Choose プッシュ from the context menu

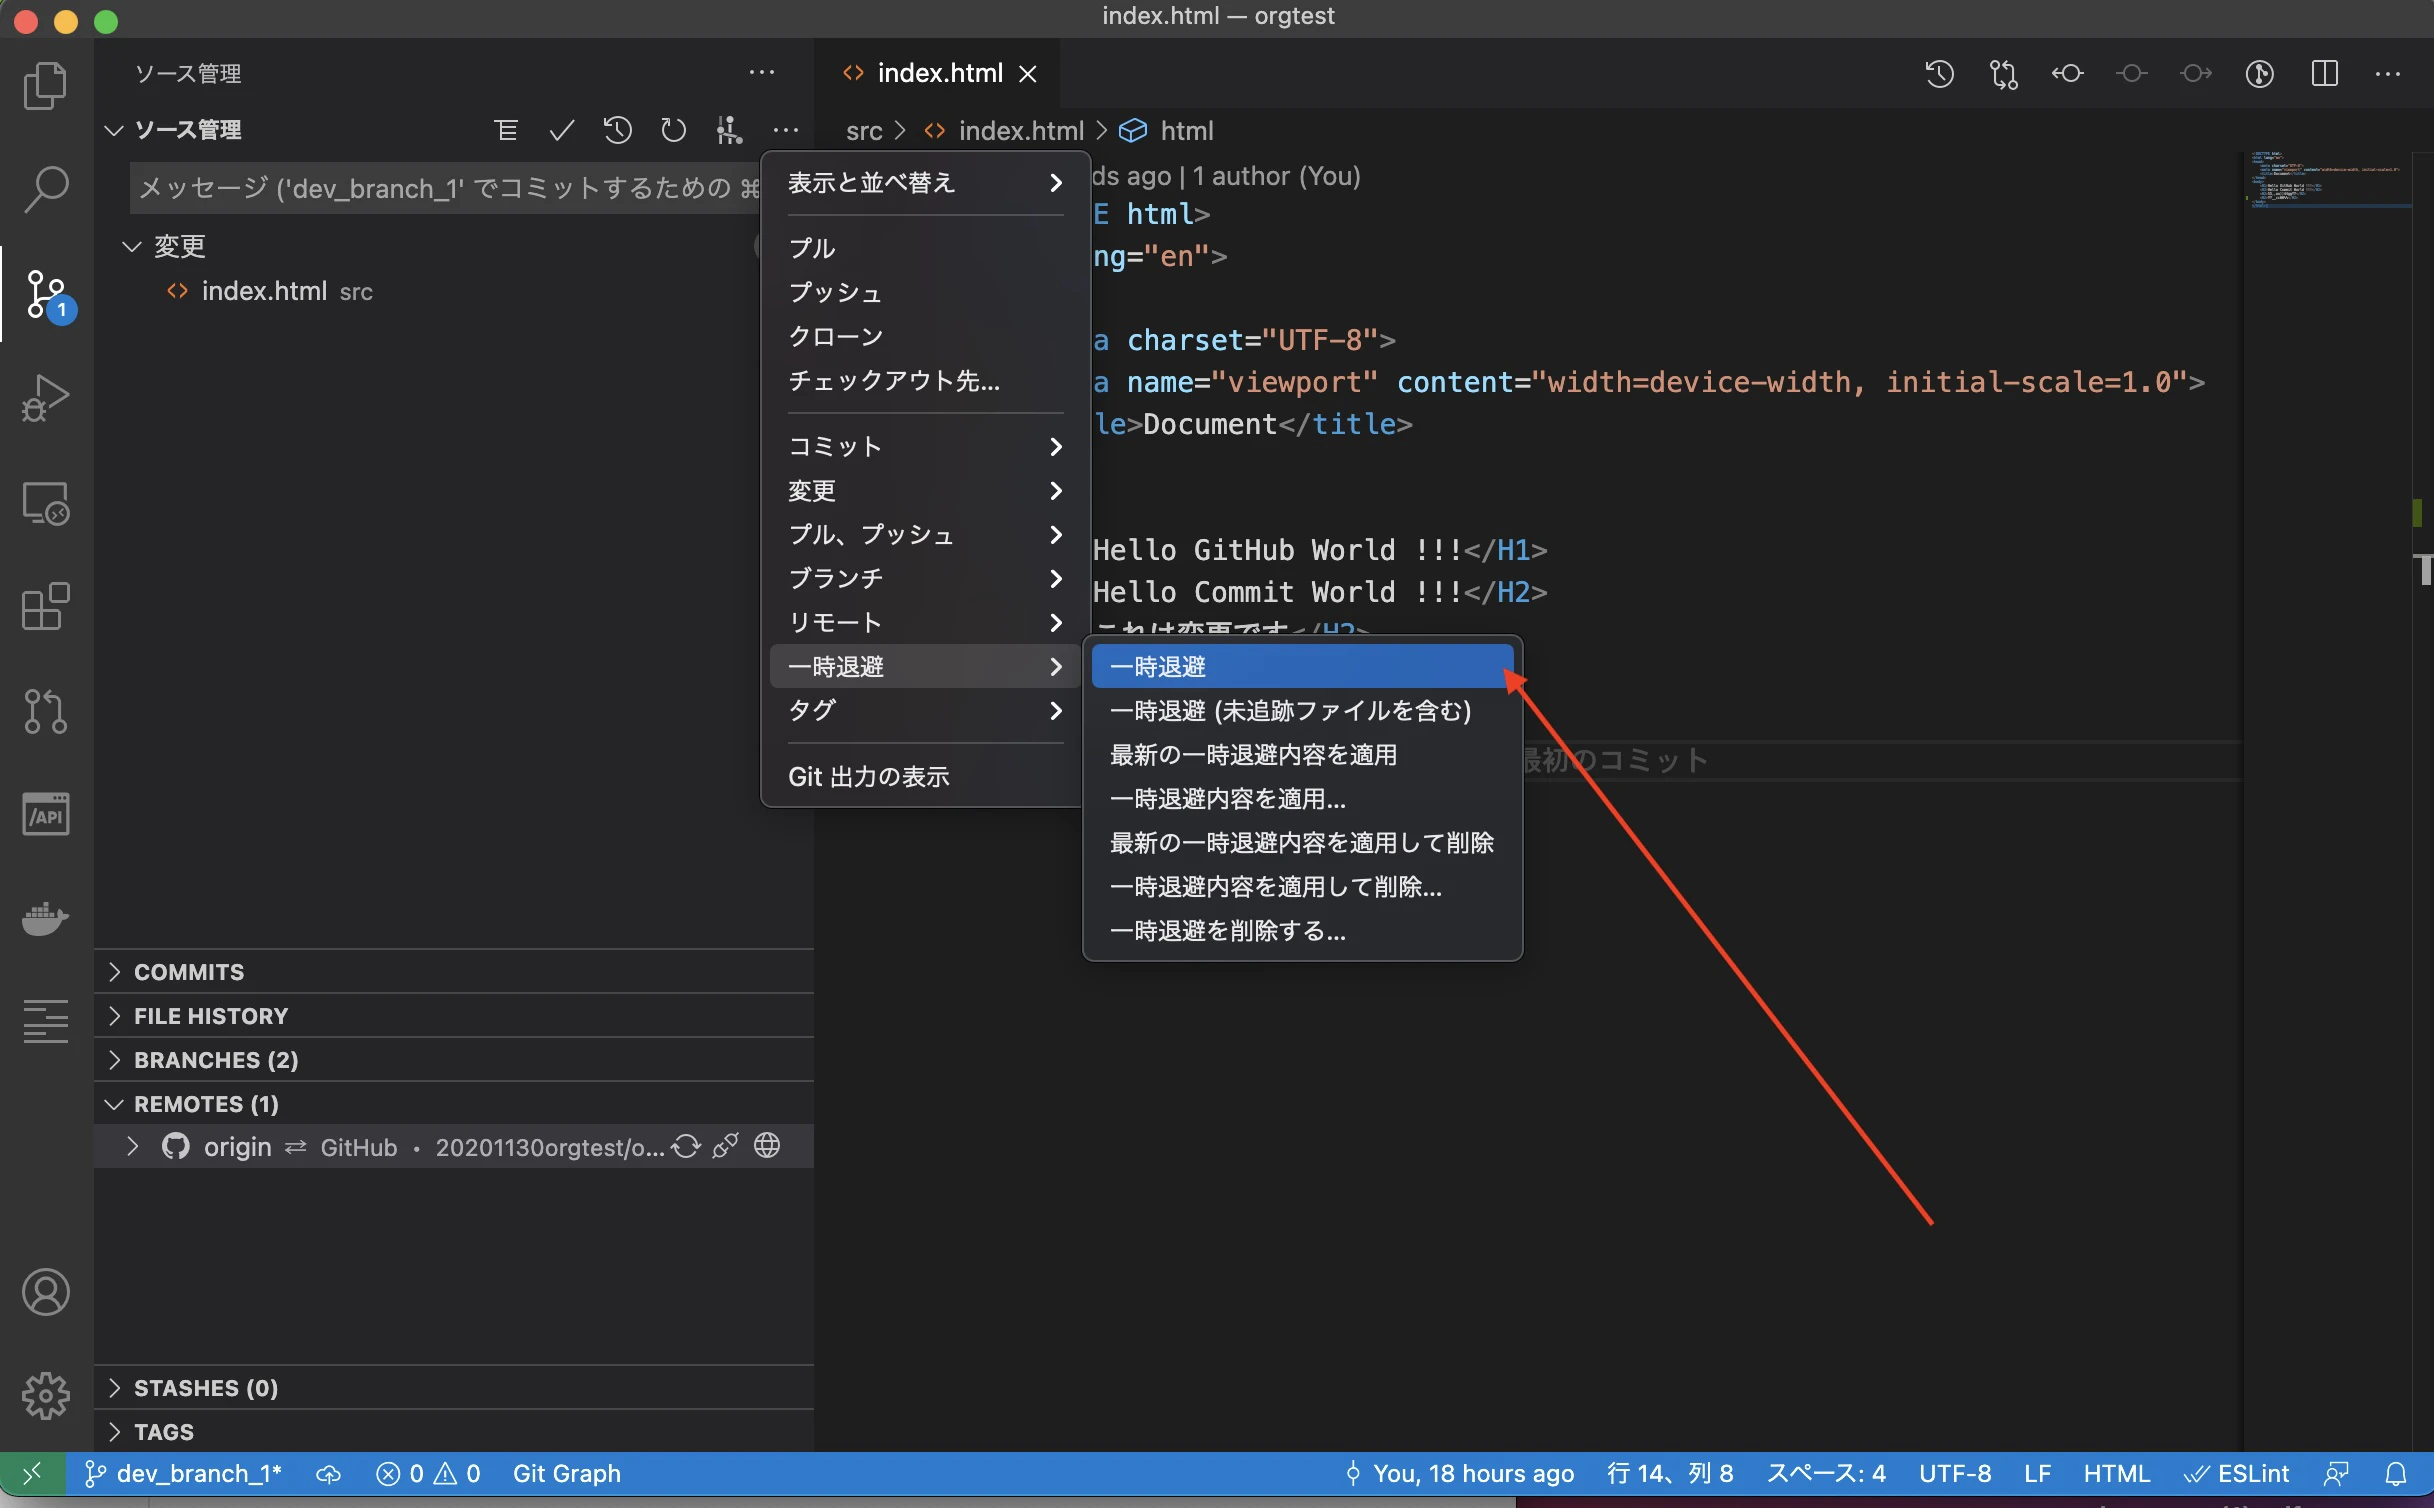(x=835, y=292)
